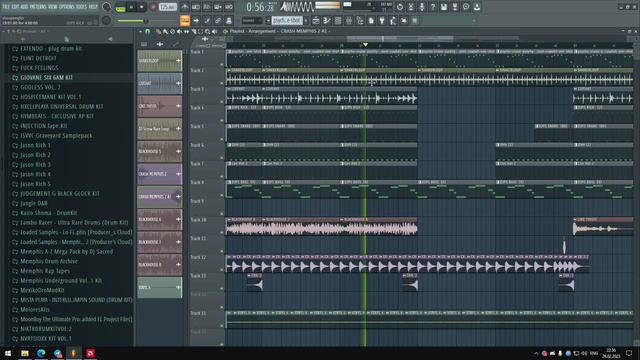The width and height of the screenshot is (640, 360).
Task: Click the help question mark icon
Action: (433, 7)
